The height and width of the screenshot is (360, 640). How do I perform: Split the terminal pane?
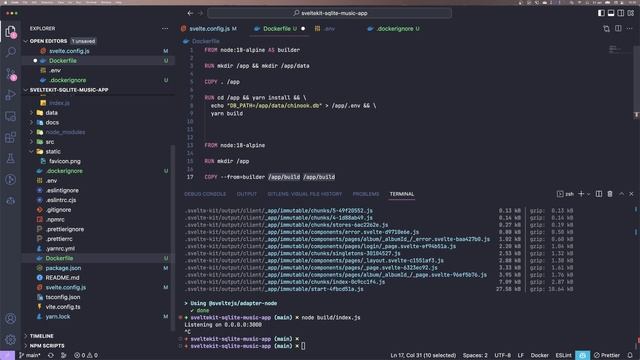[599, 194]
